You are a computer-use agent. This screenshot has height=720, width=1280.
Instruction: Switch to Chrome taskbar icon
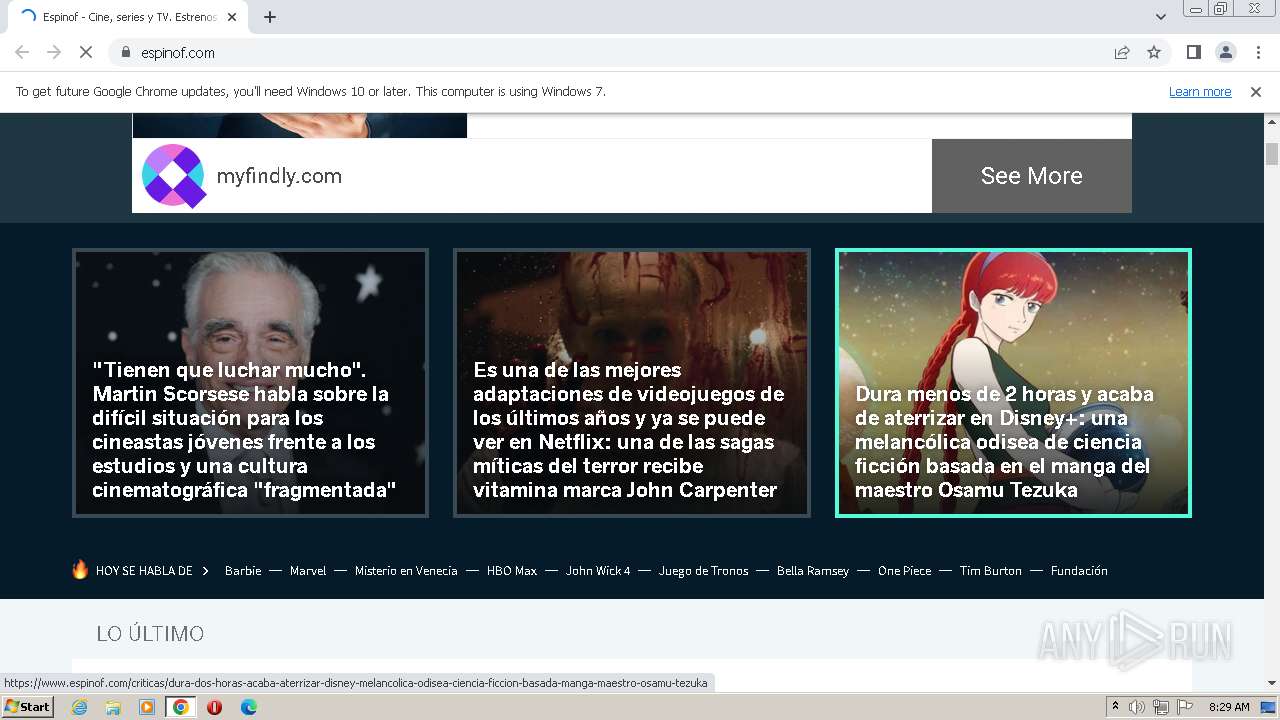pyautogui.click(x=181, y=707)
